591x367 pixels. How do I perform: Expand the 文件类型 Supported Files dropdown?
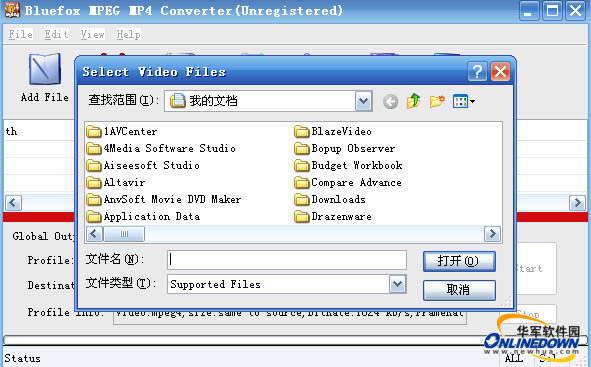tap(397, 284)
